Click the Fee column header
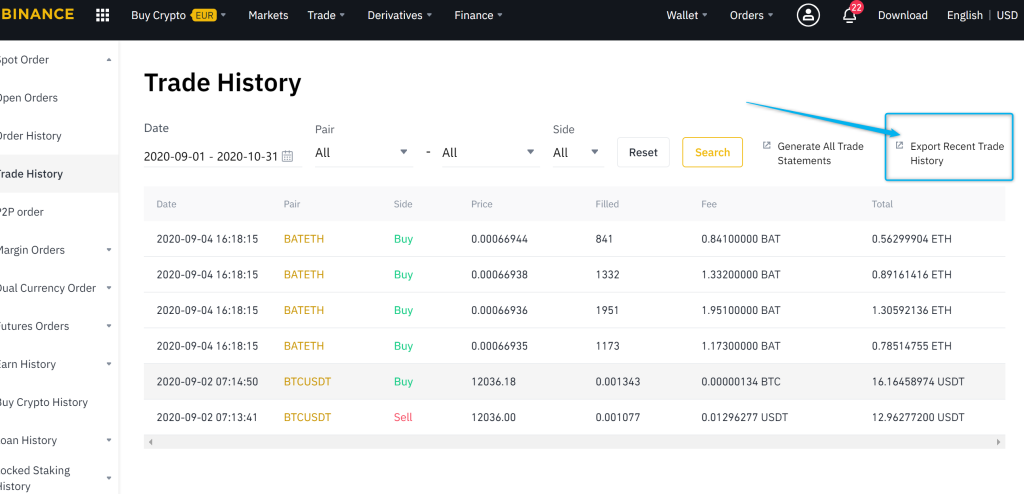 tap(709, 204)
